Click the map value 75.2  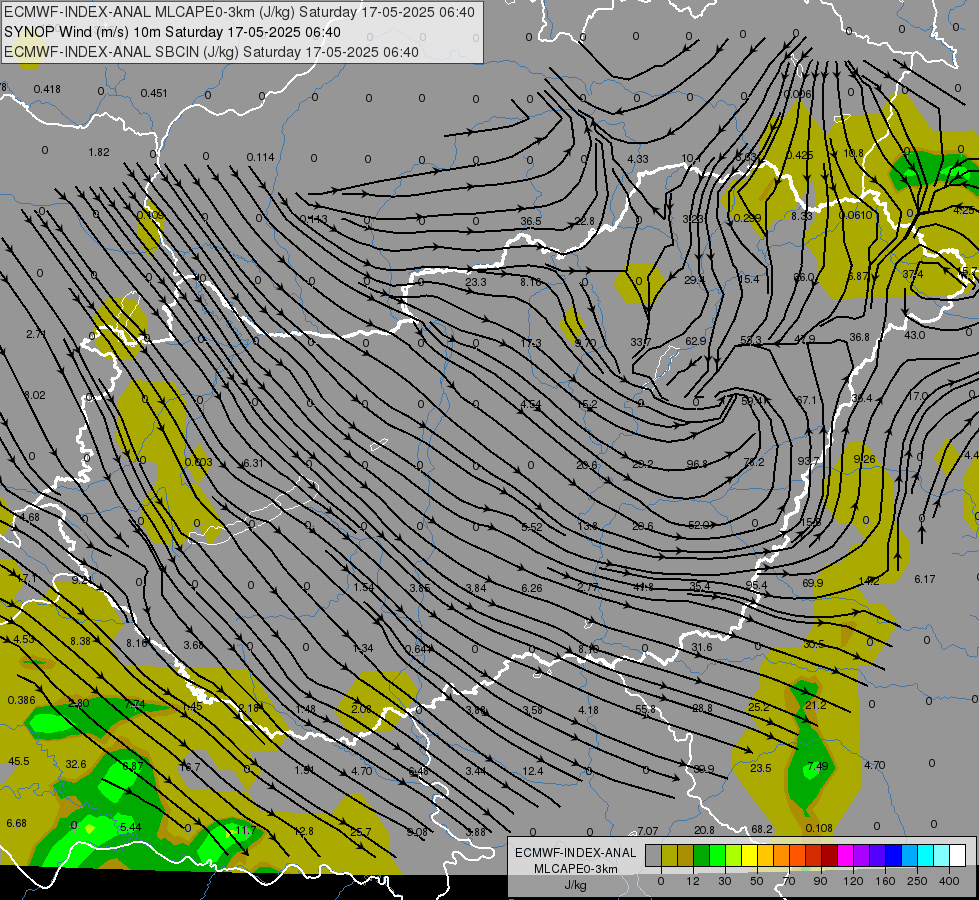point(754,462)
